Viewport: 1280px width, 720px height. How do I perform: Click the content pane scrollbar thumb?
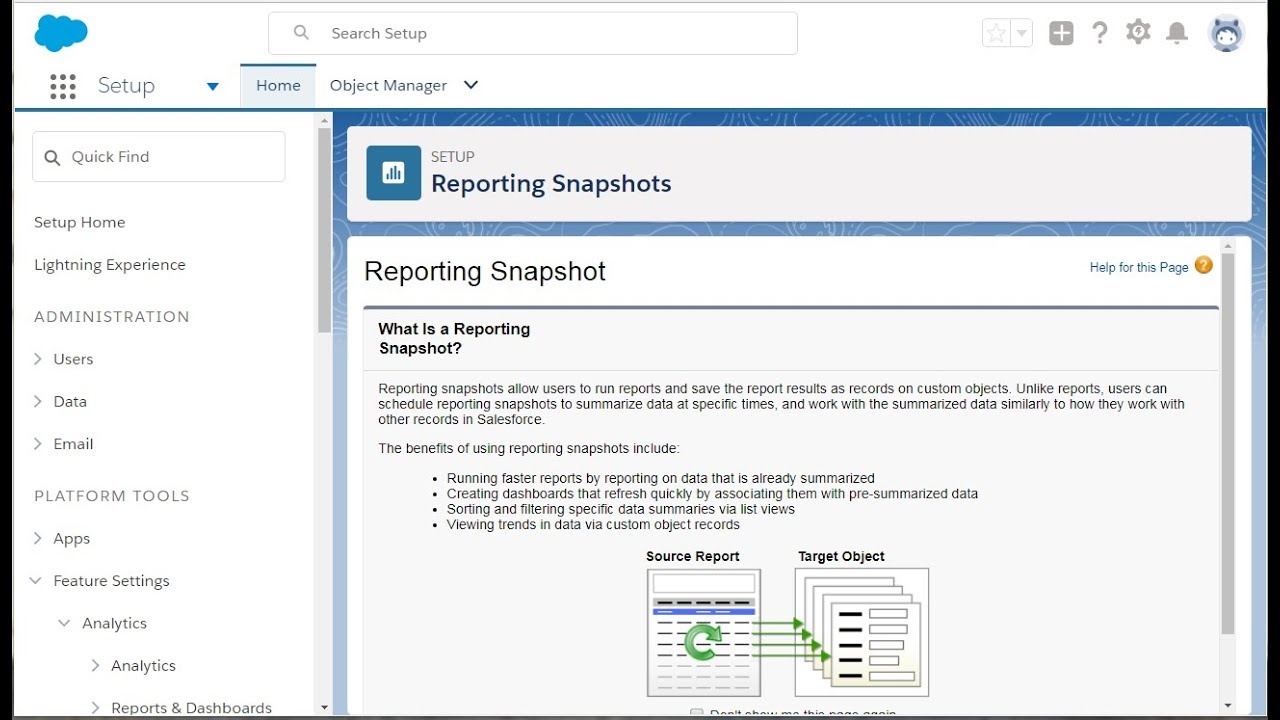tap(1228, 444)
